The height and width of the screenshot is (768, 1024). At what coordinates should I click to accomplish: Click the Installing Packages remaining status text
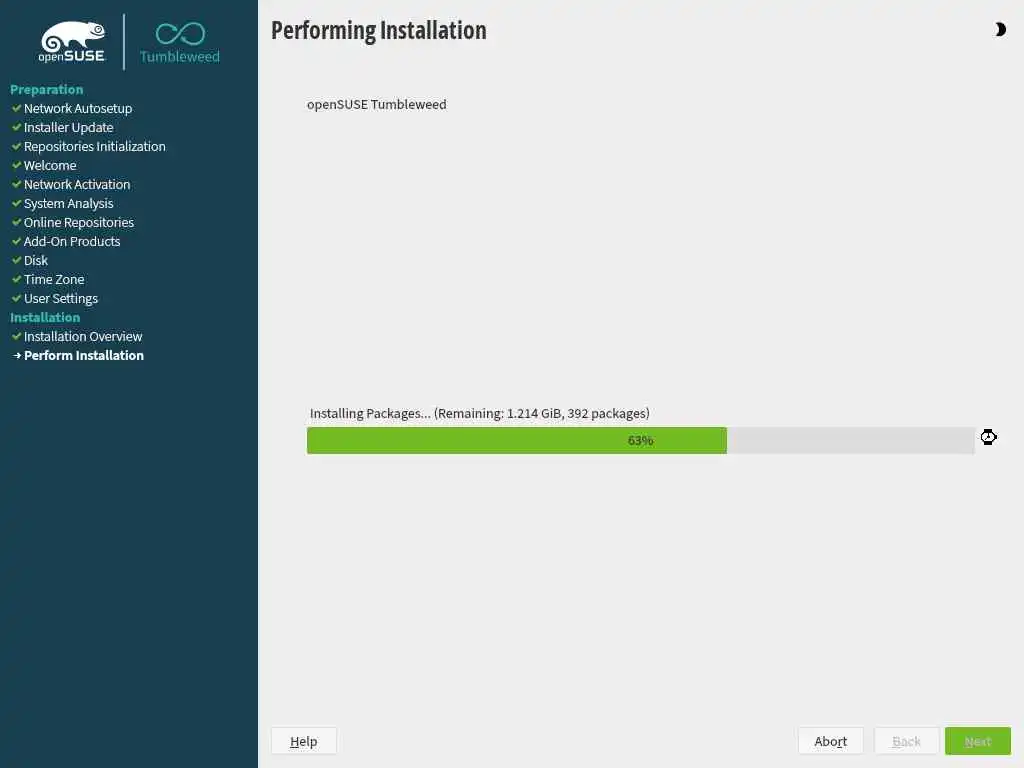479,413
